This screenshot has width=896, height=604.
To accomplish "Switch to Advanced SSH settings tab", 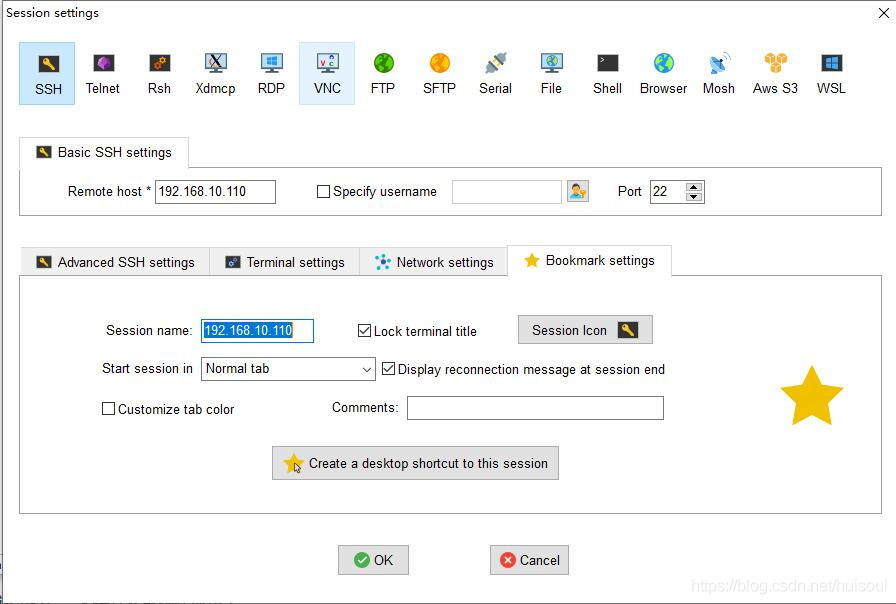I will pyautogui.click(x=115, y=262).
